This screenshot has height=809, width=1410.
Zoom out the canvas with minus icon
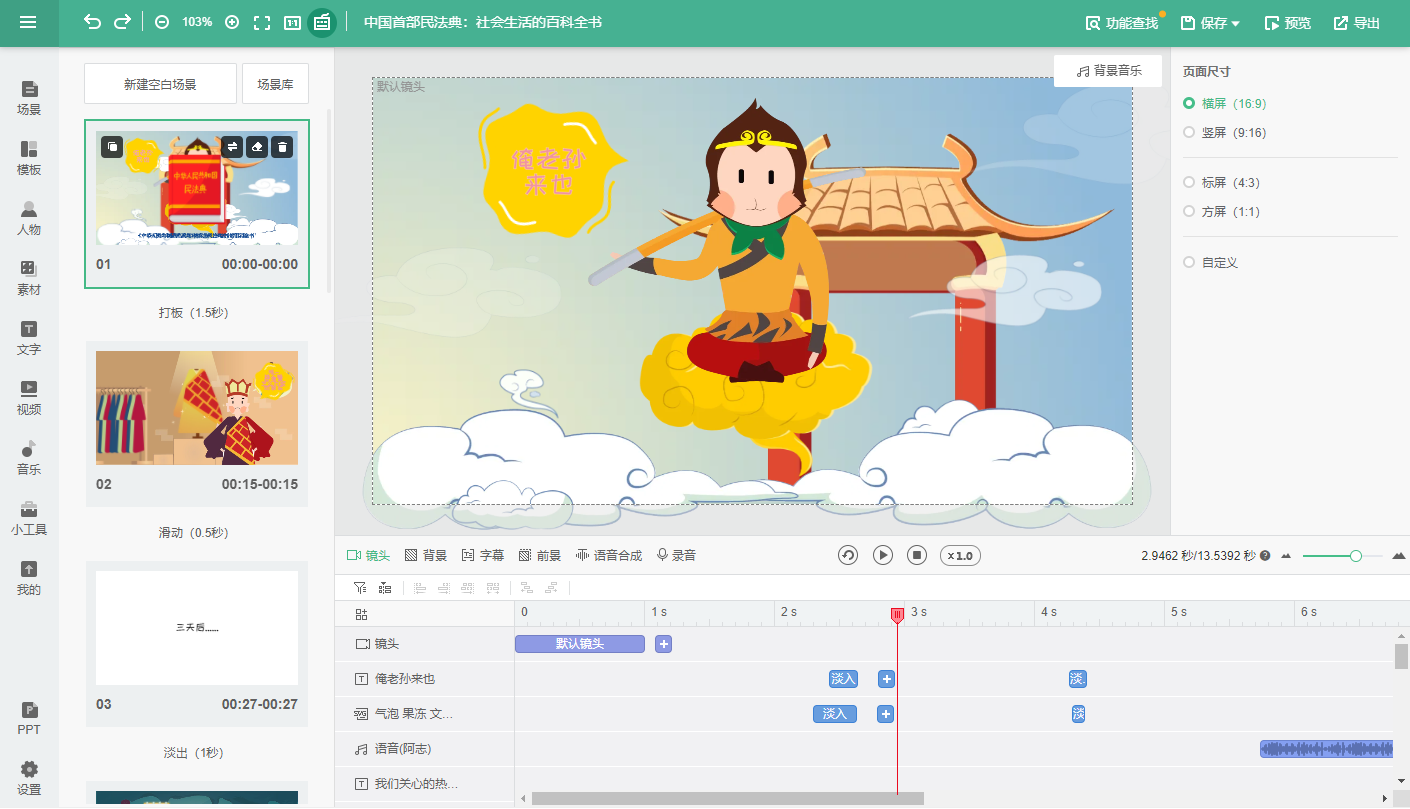point(162,22)
